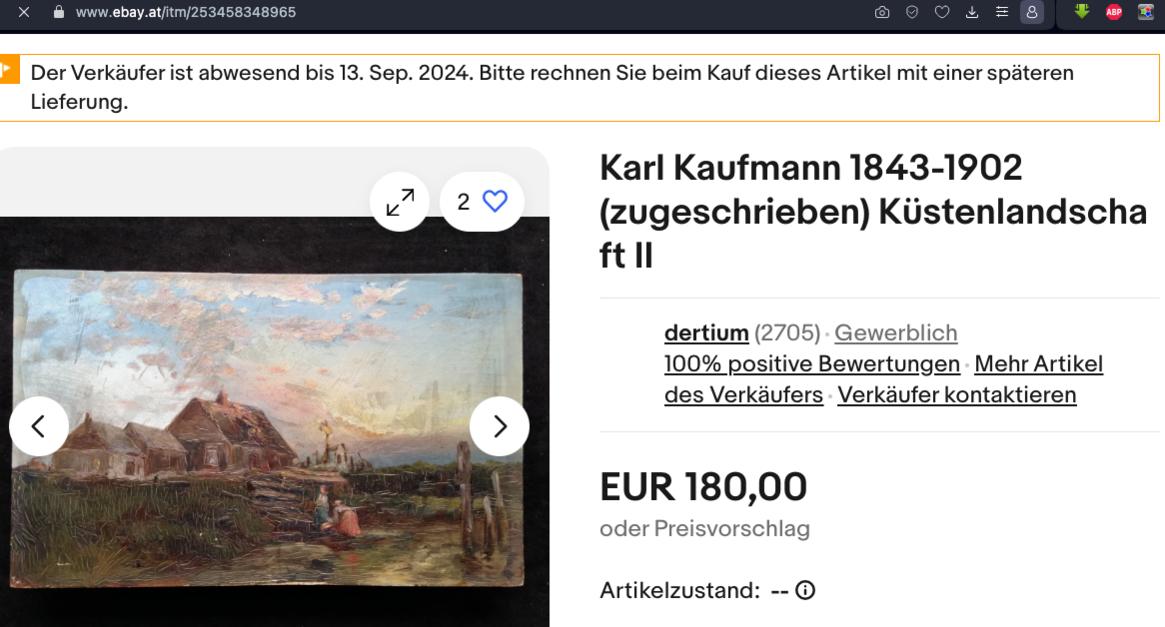The image size is (1165, 627).
Task: Open the 100% positive Bewertungen link
Action: pos(812,364)
